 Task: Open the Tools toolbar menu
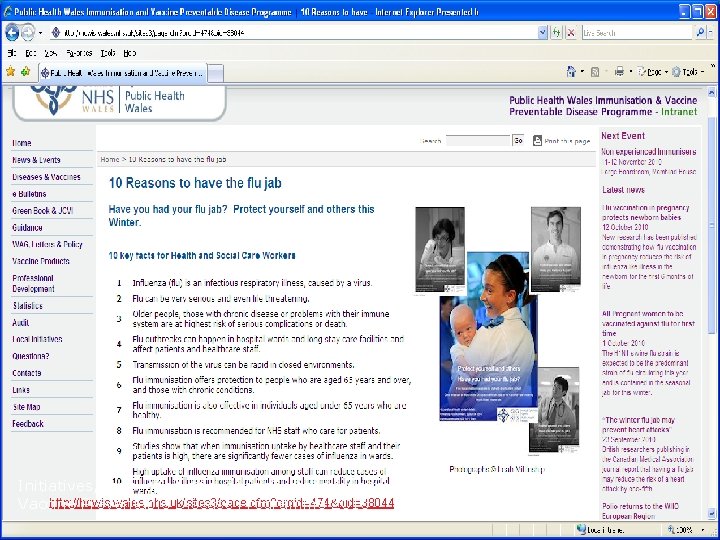687,72
